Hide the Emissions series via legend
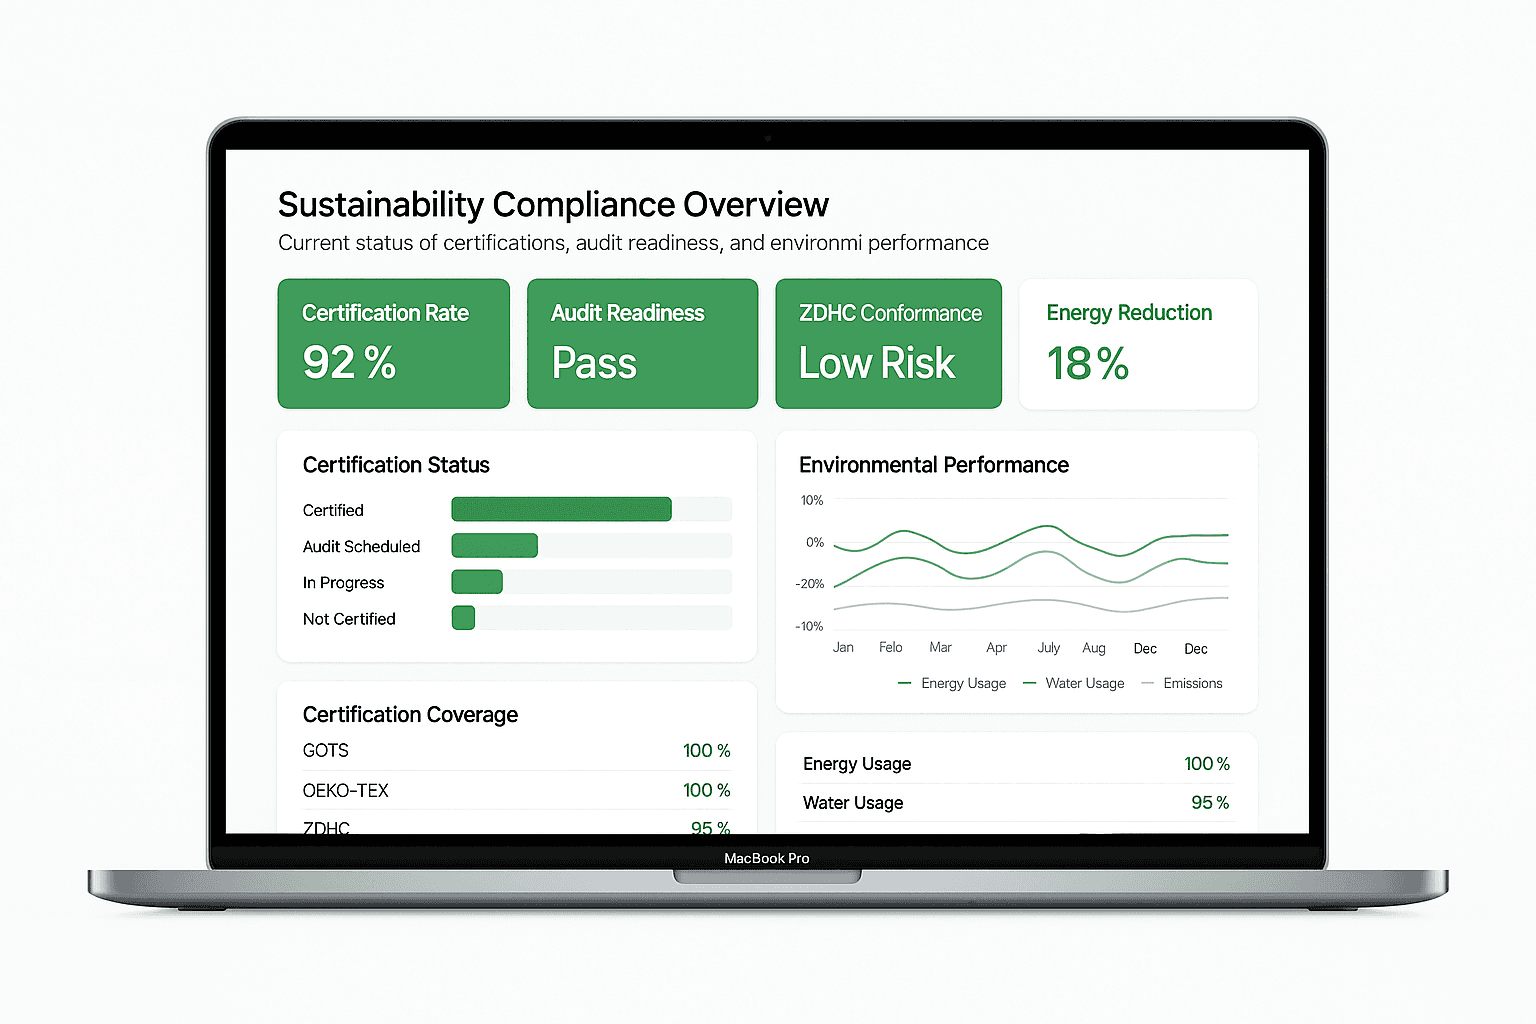 (x=1183, y=683)
